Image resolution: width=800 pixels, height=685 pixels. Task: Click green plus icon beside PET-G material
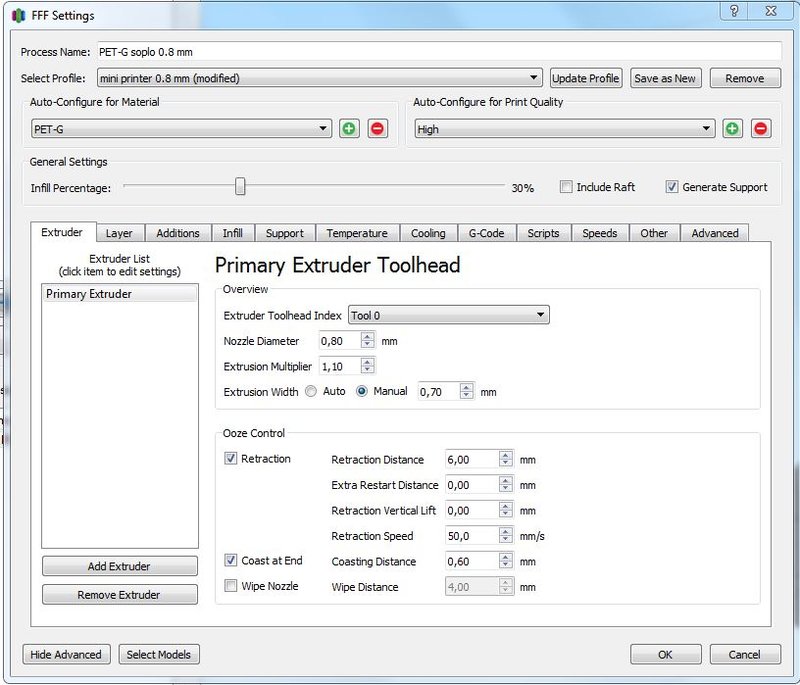[x=349, y=129]
